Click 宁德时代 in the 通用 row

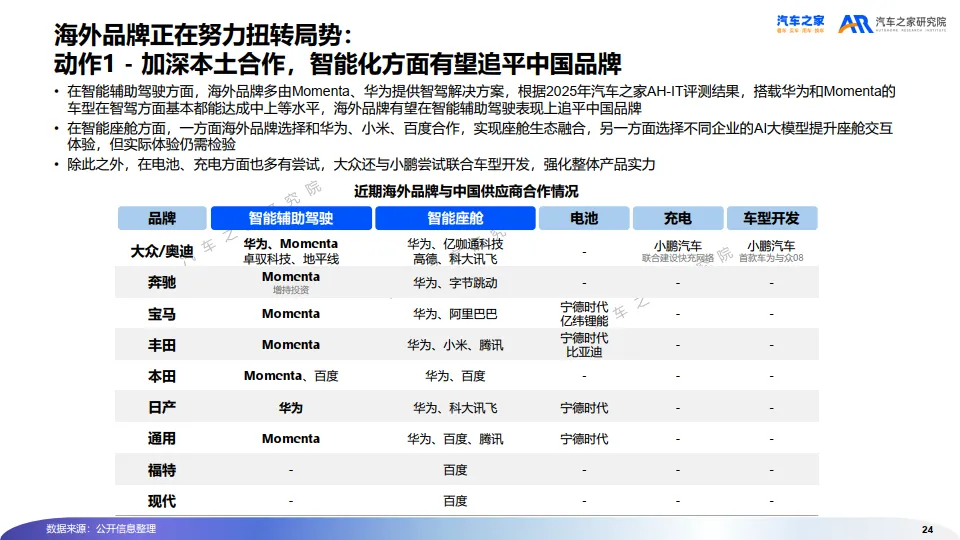coord(584,439)
